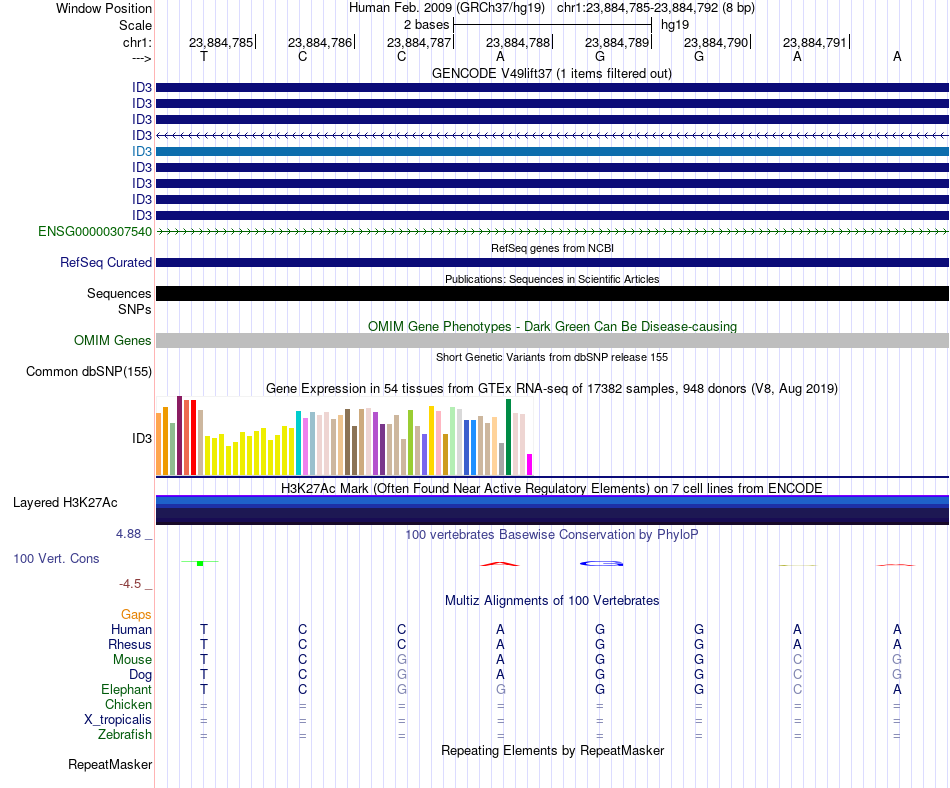Click the OMIM Genes label
This screenshot has height=788, width=950.
(x=112, y=340)
